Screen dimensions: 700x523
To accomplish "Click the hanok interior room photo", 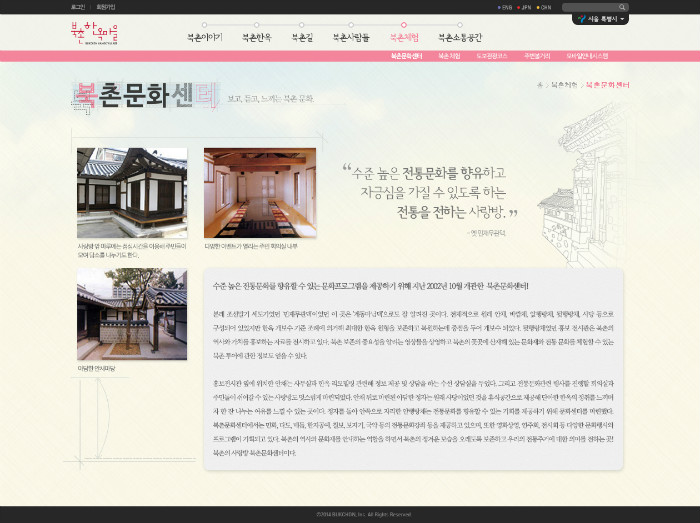I will 259,193.
